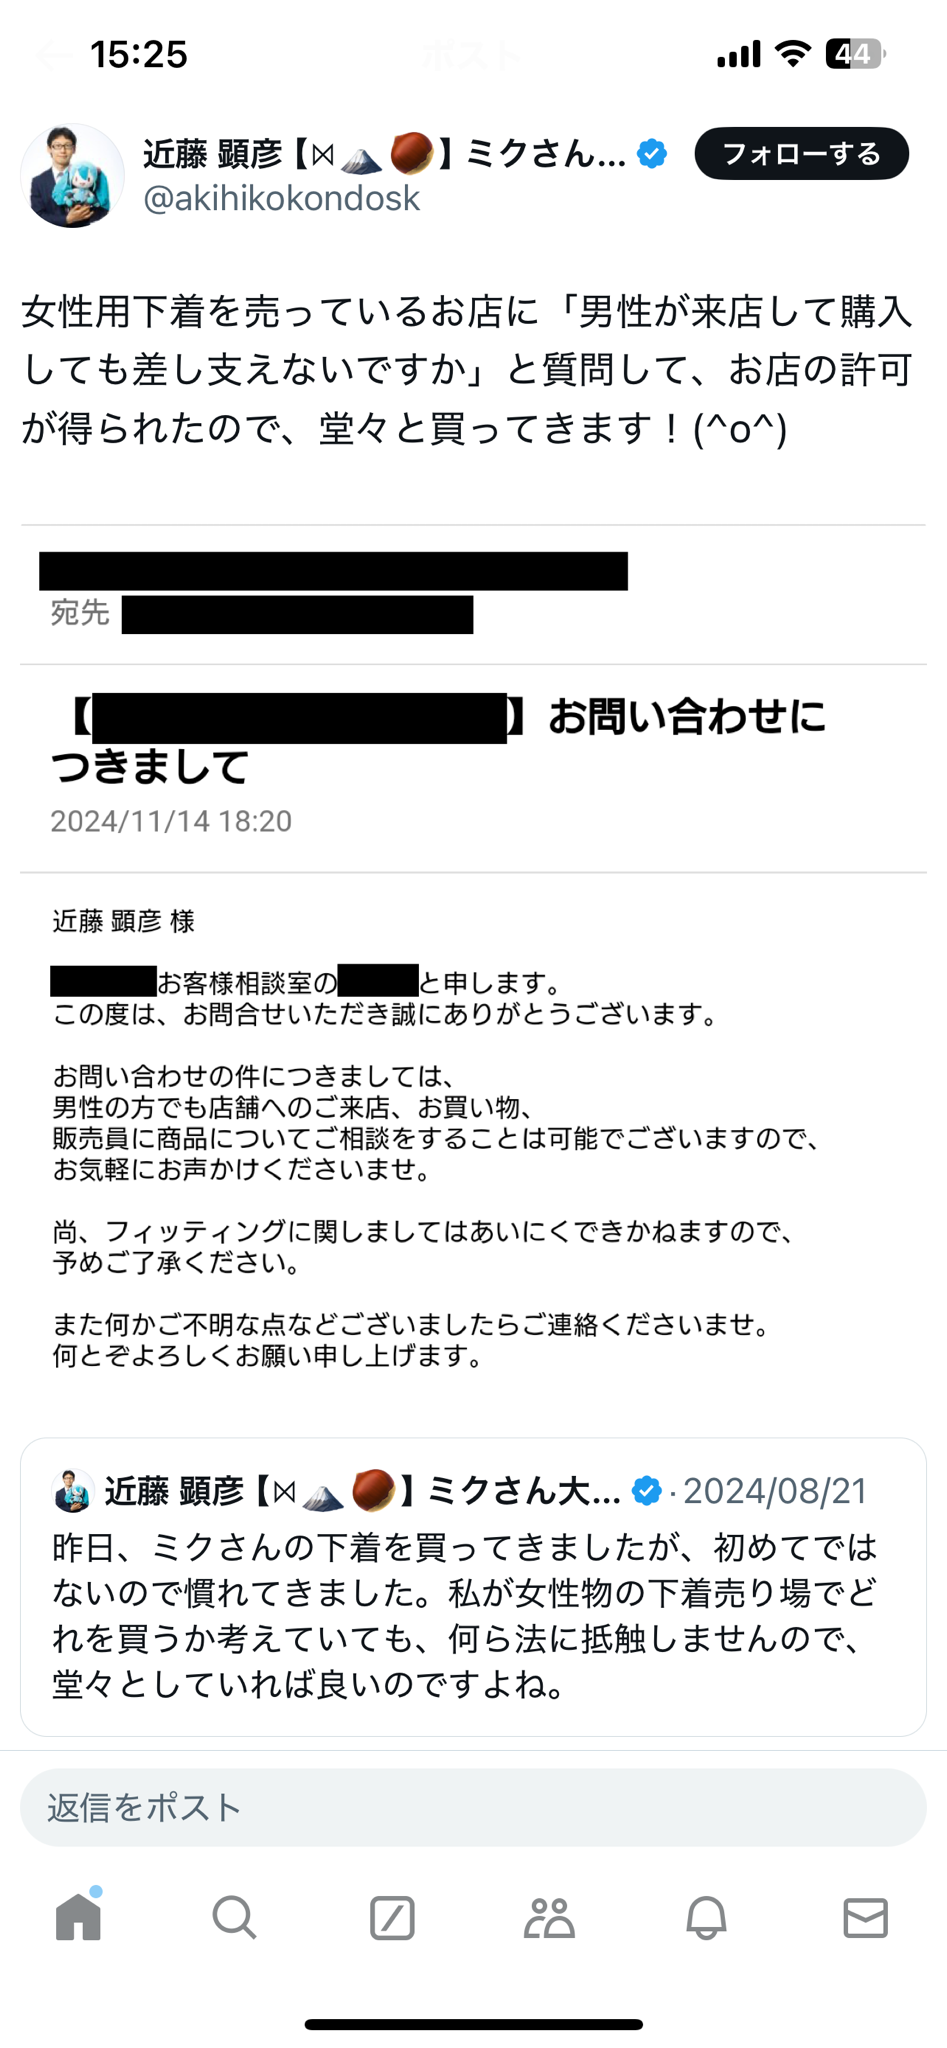The image size is (947, 2048).
Task: Tap the Home tab icon
Action: (78, 1916)
